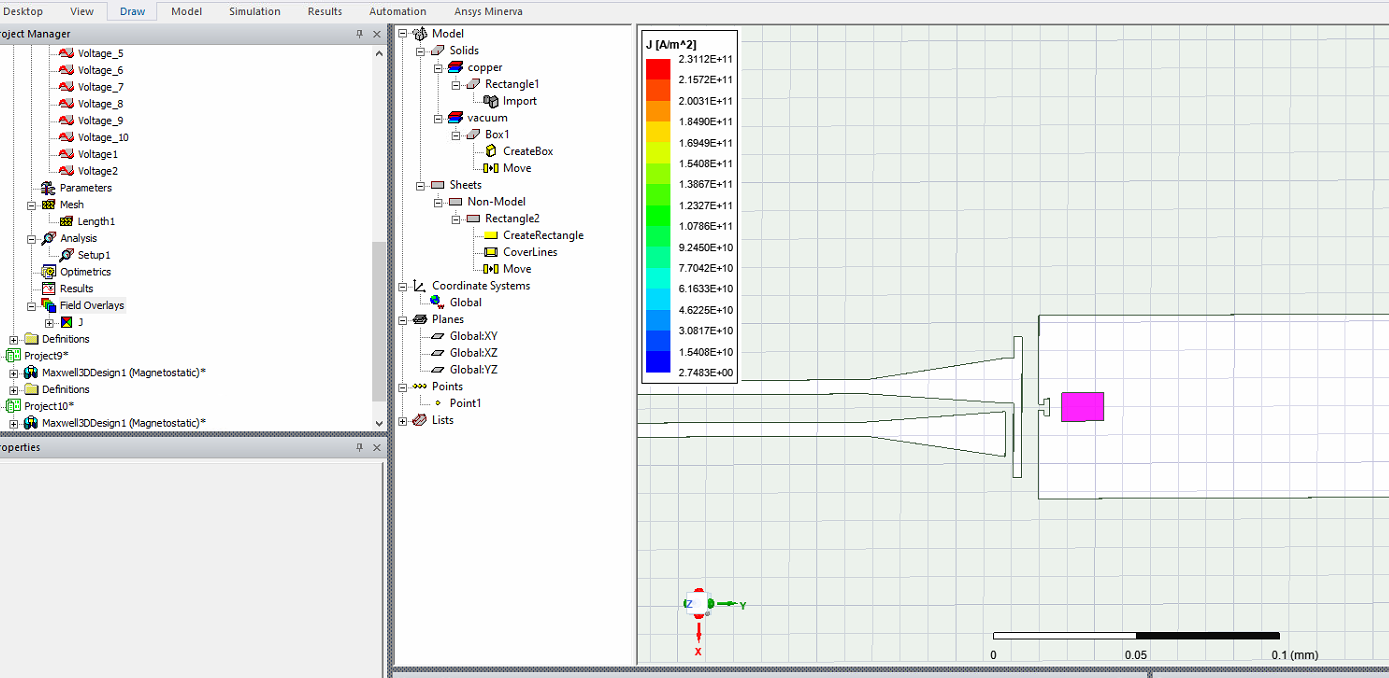Click the red top swatch in J legend
1389x678 pixels.
click(658, 69)
